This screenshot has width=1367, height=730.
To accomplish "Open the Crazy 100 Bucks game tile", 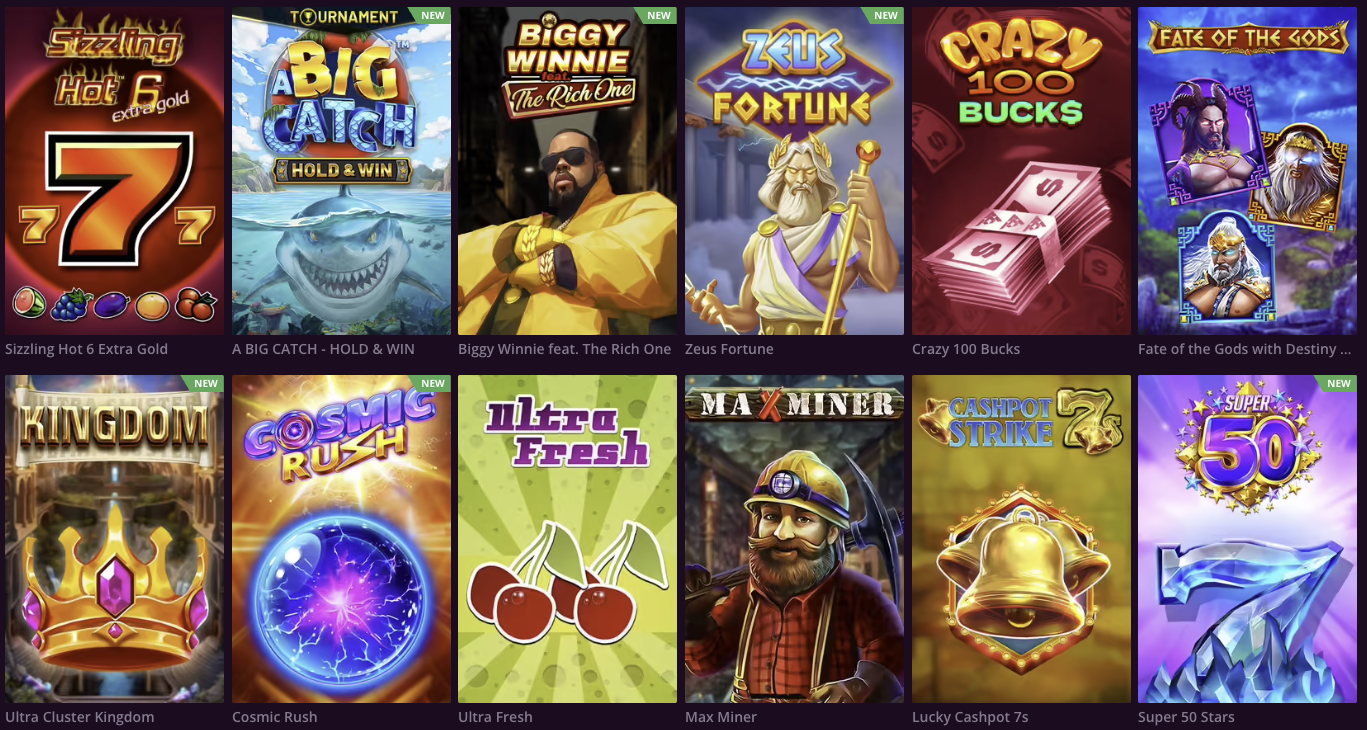I will (1021, 171).
